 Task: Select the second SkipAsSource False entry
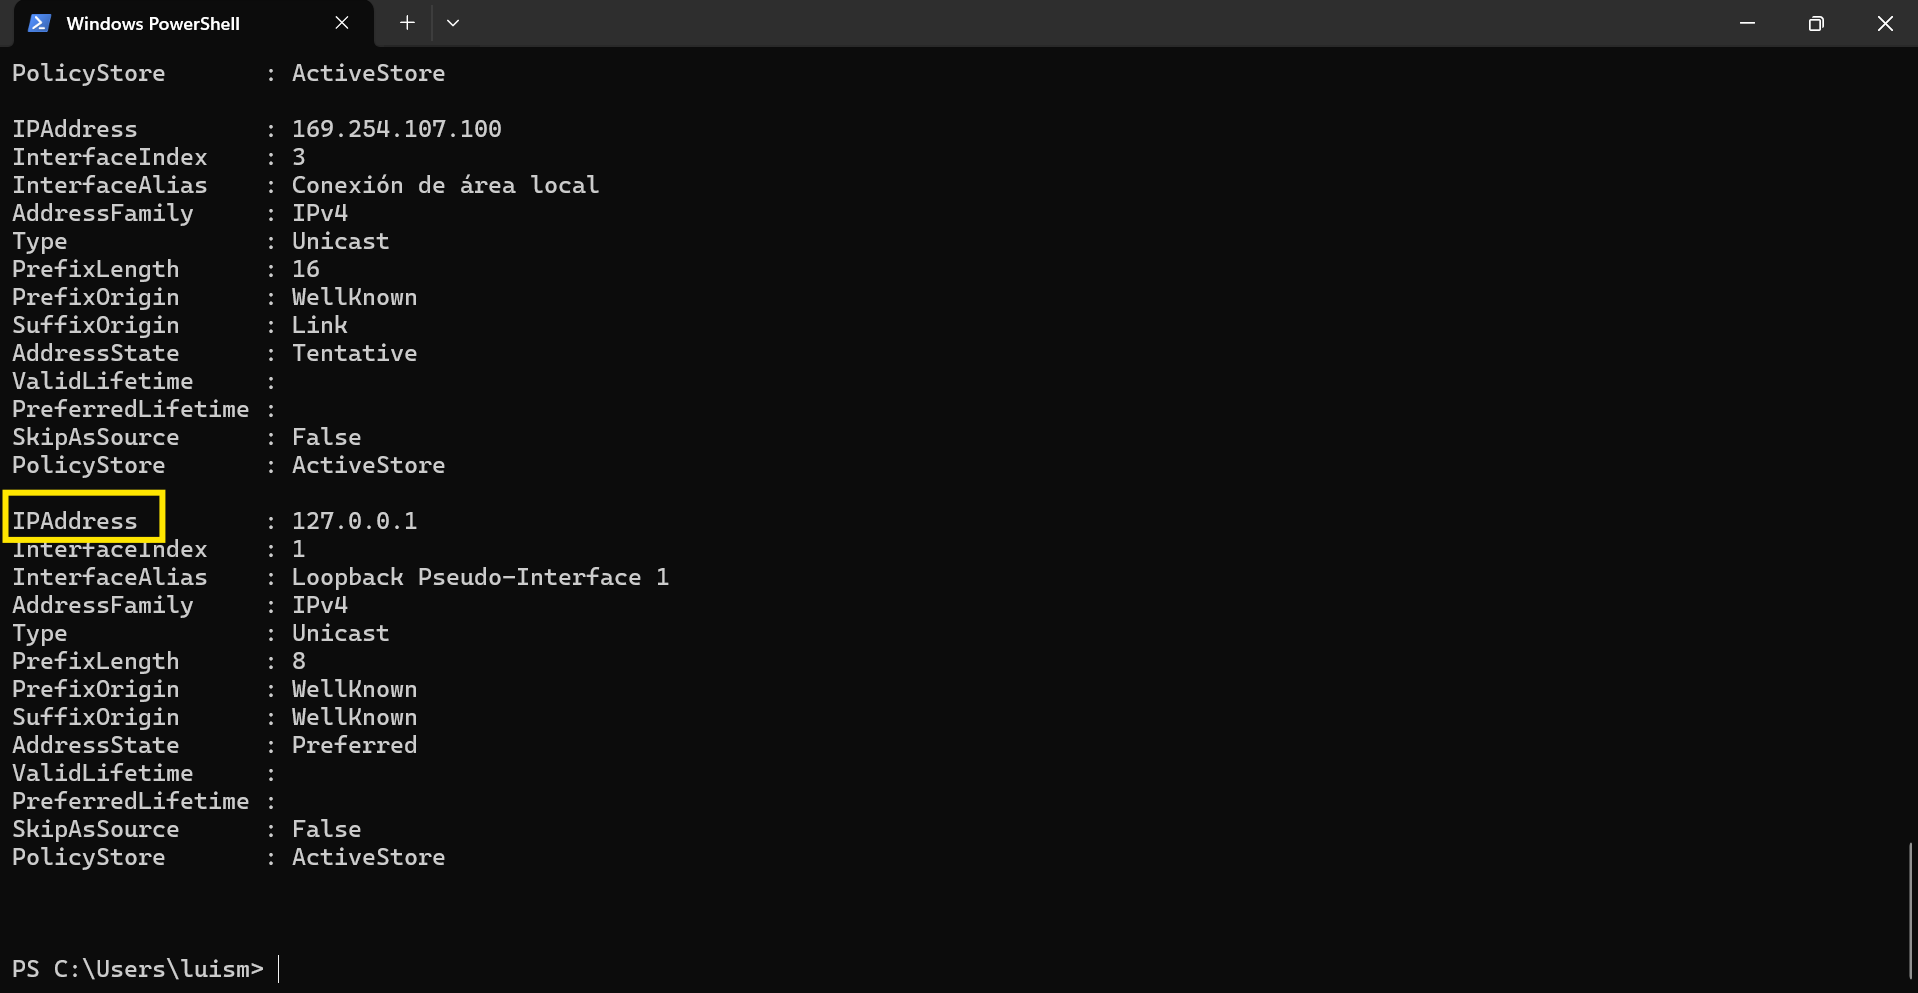(326, 829)
